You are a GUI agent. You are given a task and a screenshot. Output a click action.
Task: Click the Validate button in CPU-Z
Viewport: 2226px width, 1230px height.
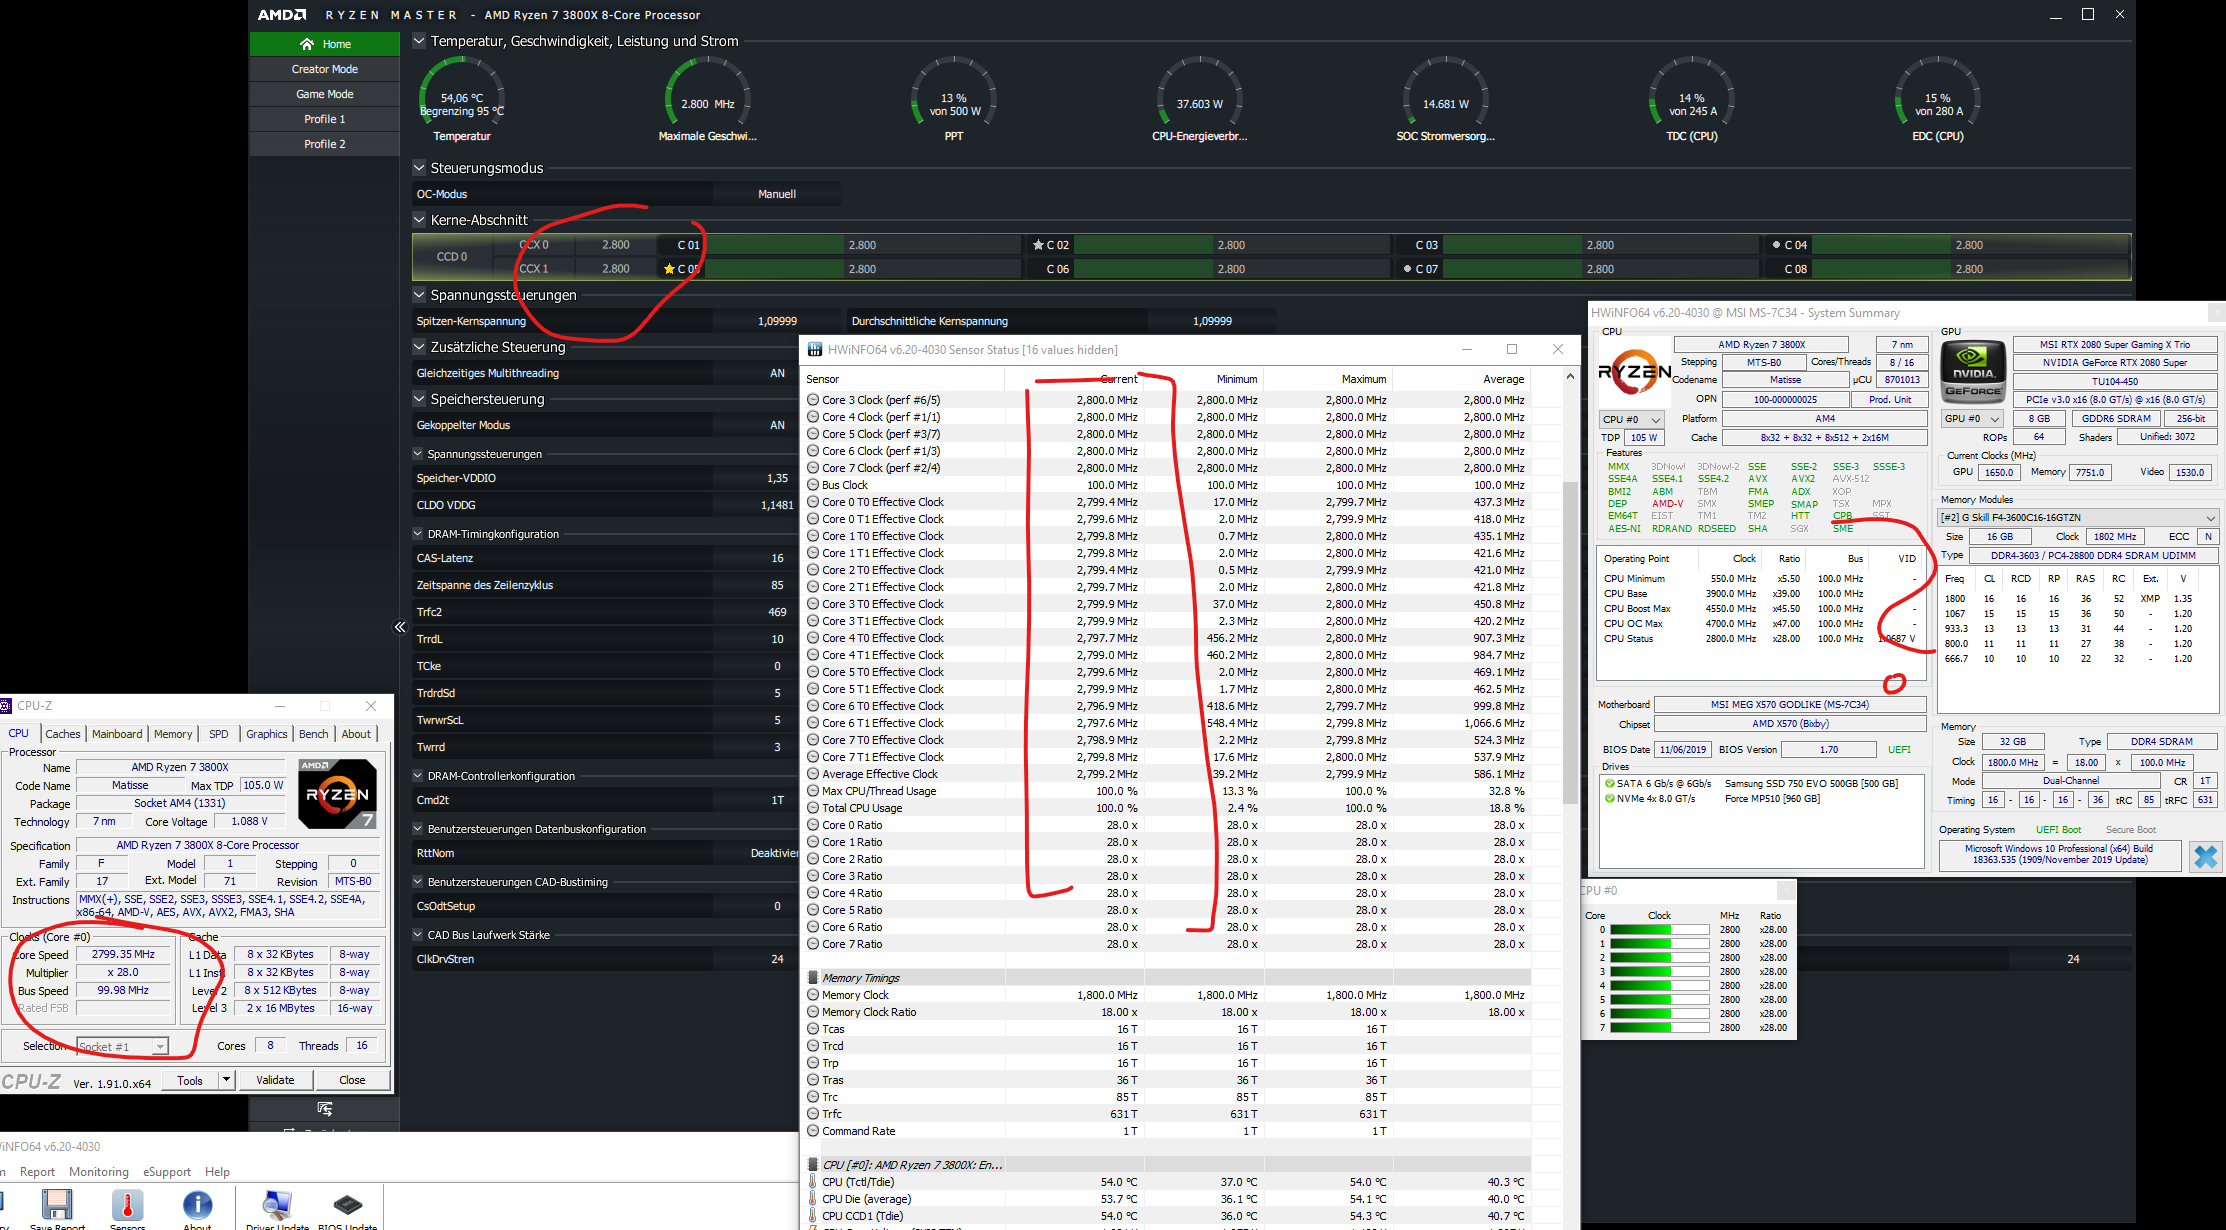(275, 1080)
